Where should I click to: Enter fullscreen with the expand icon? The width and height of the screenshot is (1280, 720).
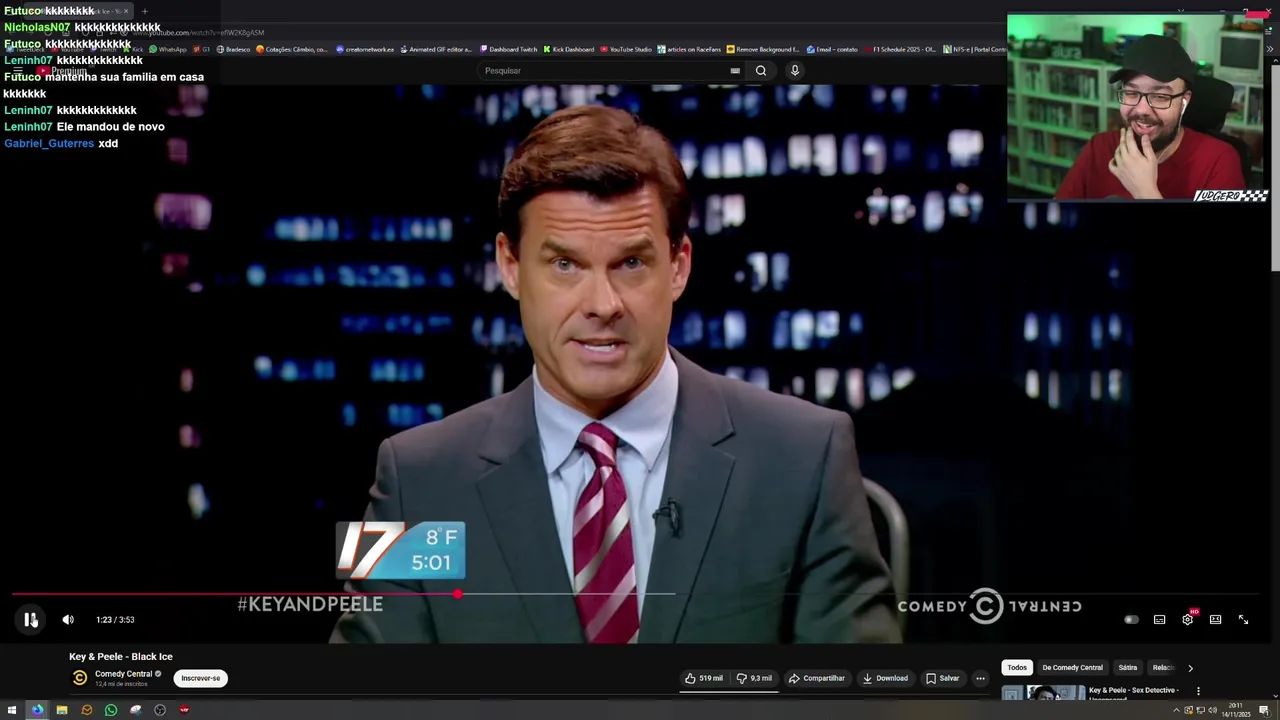pyautogui.click(x=1243, y=619)
